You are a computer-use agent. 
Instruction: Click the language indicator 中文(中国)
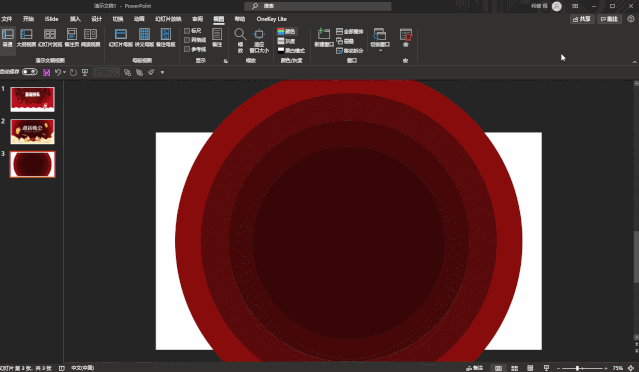tap(83, 368)
